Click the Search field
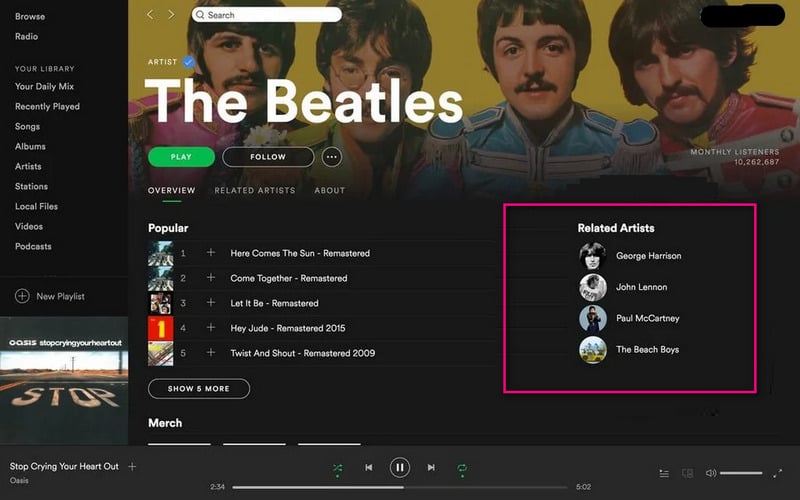The width and height of the screenshot is (800, 500). click(266, 15)
